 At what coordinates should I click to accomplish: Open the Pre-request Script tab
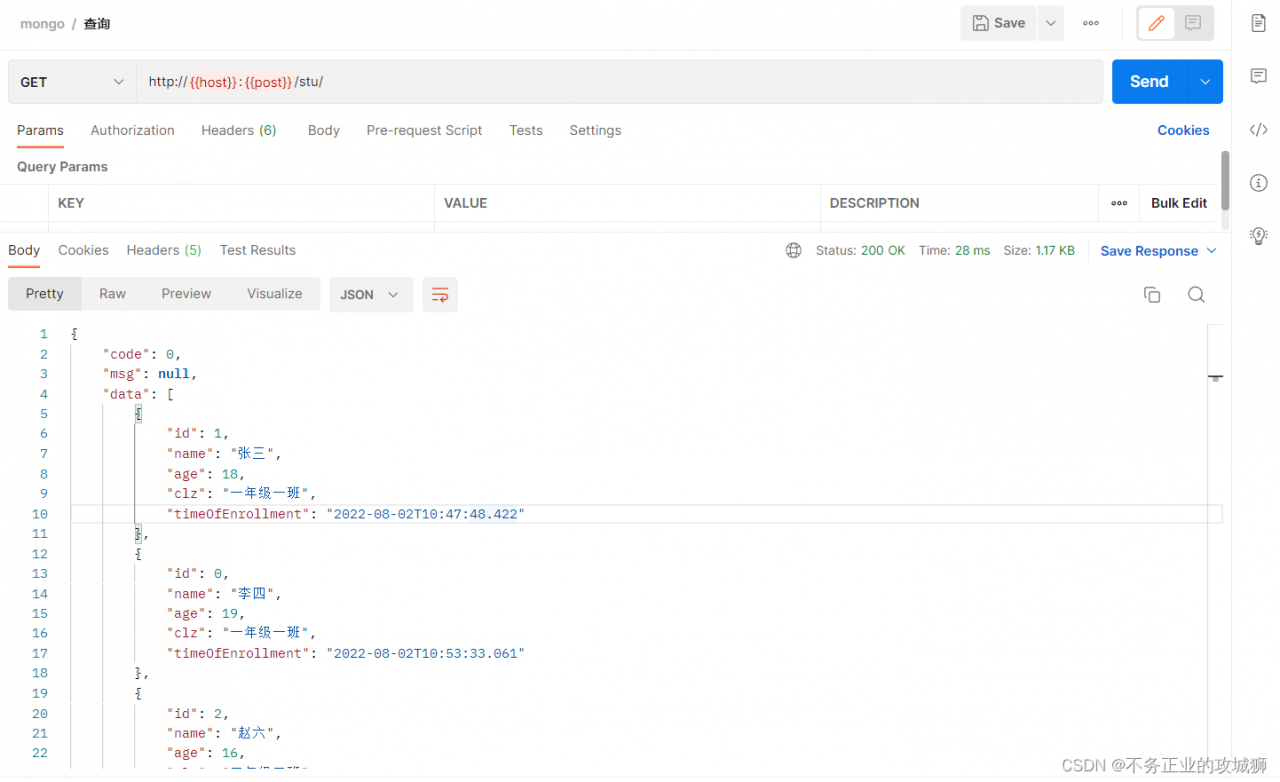[x=424, y=130]
